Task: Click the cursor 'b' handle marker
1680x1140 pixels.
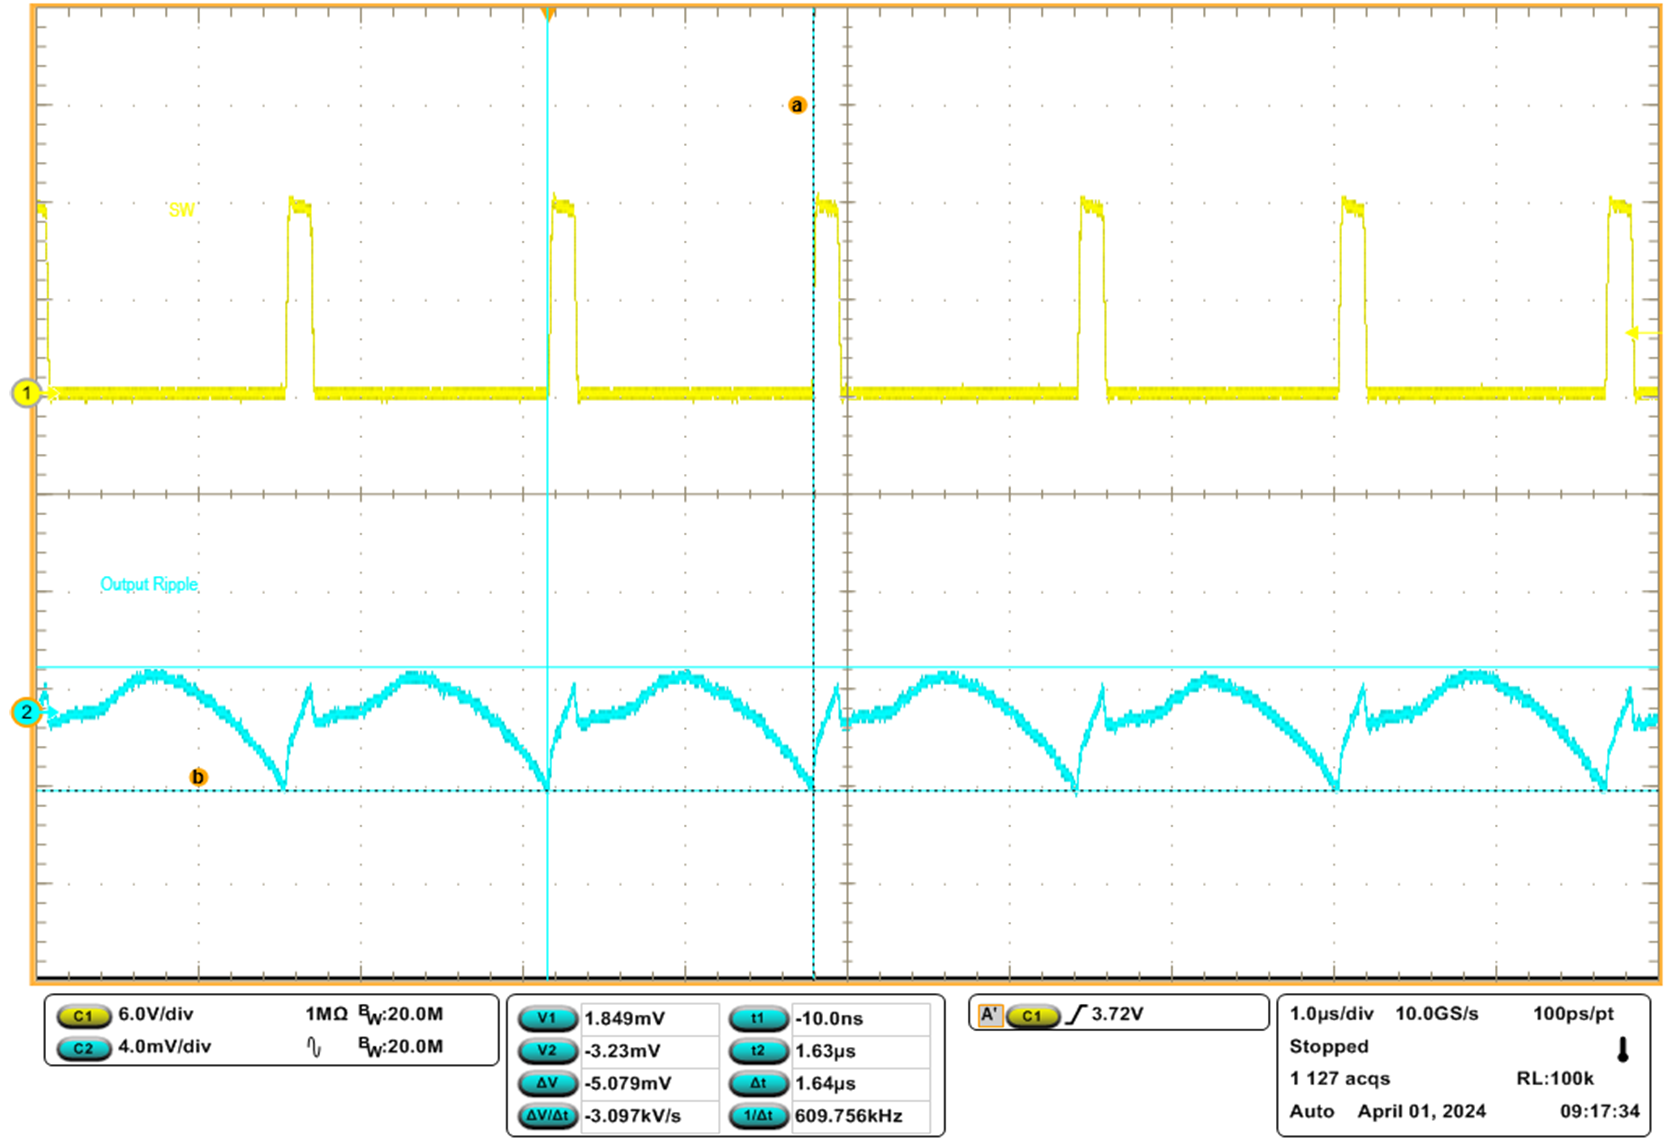Action: [x=198, y=777]
